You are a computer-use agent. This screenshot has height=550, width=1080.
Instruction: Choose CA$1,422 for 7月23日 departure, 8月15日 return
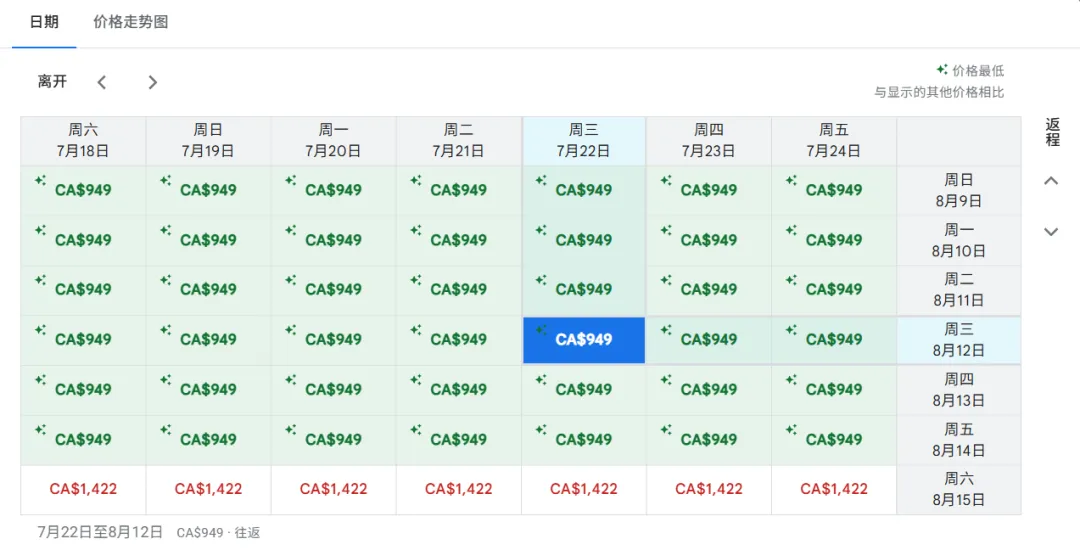point(709,489)
